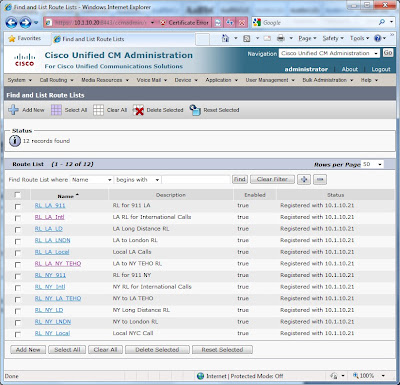Click the bottom Delete Selected button
This screenshot has width=400, height=385.
(157, 350)
